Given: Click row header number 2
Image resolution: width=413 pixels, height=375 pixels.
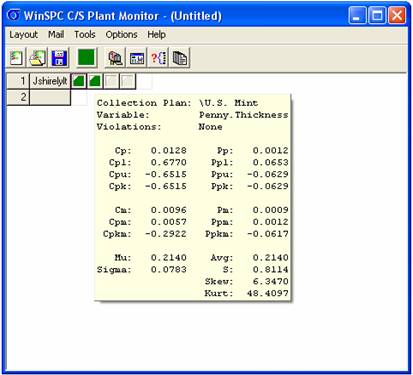Looking at the screenshot, I should click(18, 97).
